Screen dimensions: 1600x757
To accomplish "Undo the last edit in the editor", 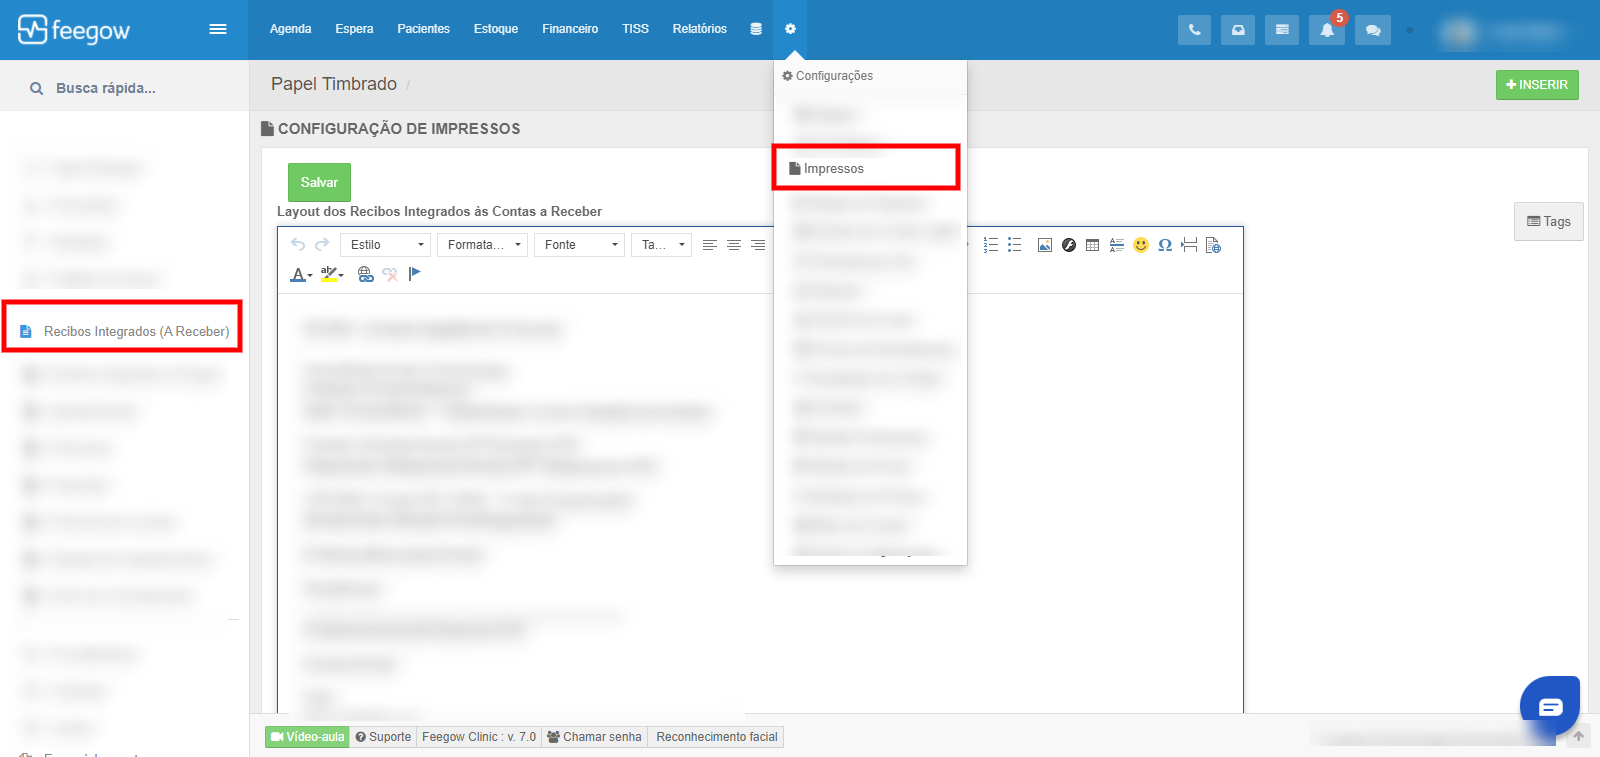I will [298, 245].
